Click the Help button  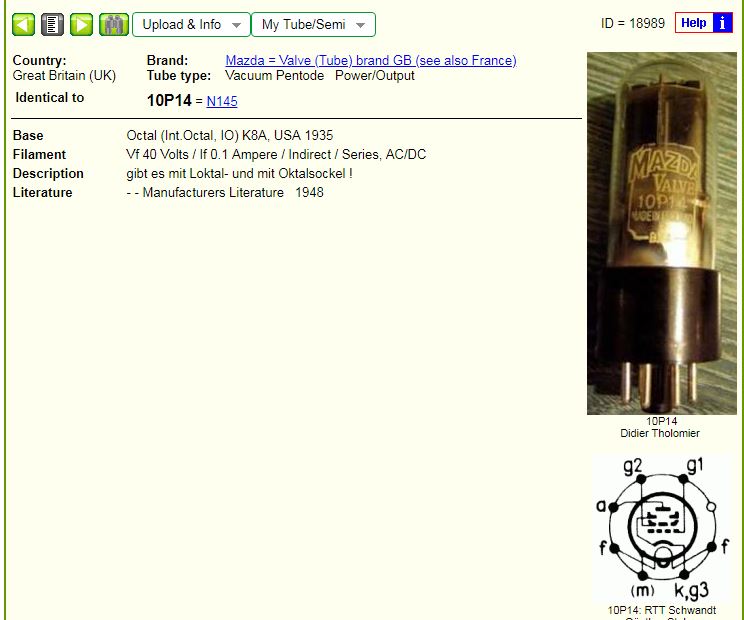pos(694,23)
